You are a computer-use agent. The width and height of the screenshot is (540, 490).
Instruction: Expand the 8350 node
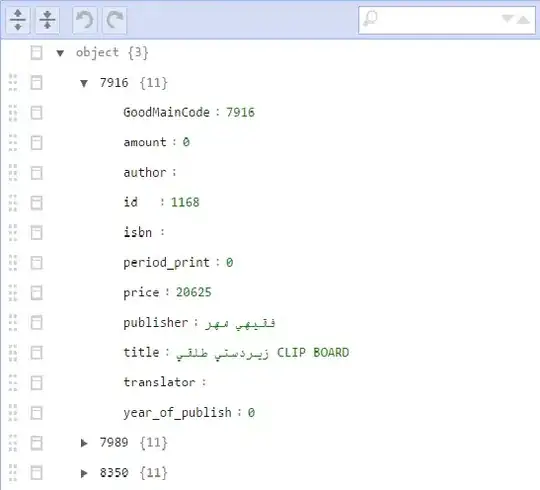coord(84,473)
